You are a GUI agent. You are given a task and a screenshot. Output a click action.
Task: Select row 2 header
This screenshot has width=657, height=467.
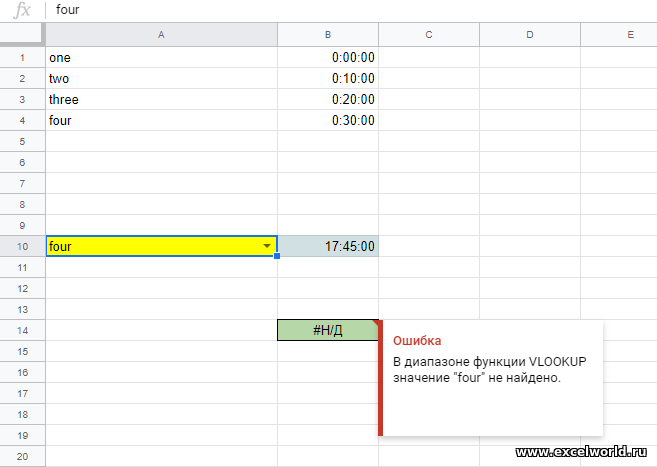click(x=22, y=78)
